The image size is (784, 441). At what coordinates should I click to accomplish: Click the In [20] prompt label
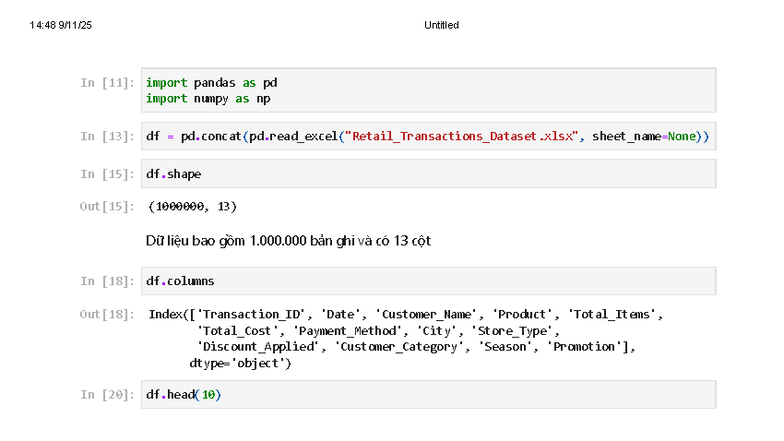[x=107, y=394]
